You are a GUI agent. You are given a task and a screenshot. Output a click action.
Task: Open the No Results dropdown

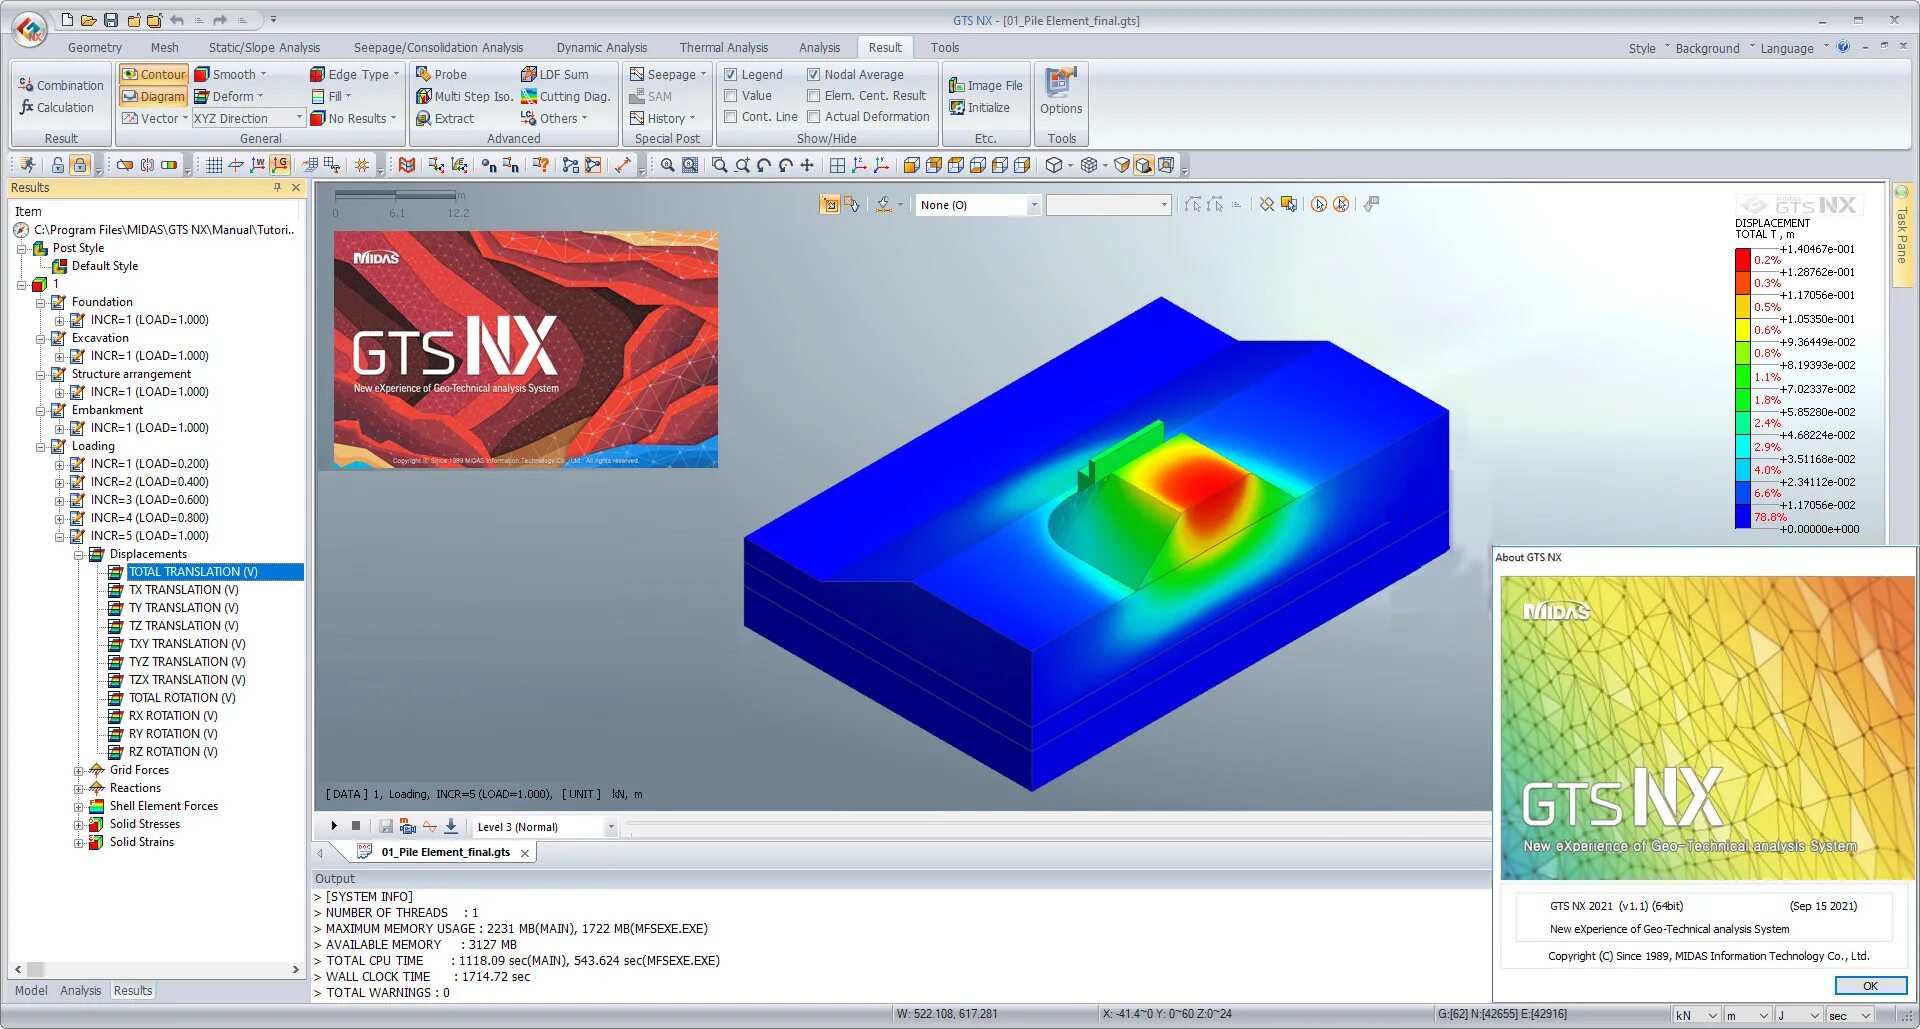click(x=353, y=118)
